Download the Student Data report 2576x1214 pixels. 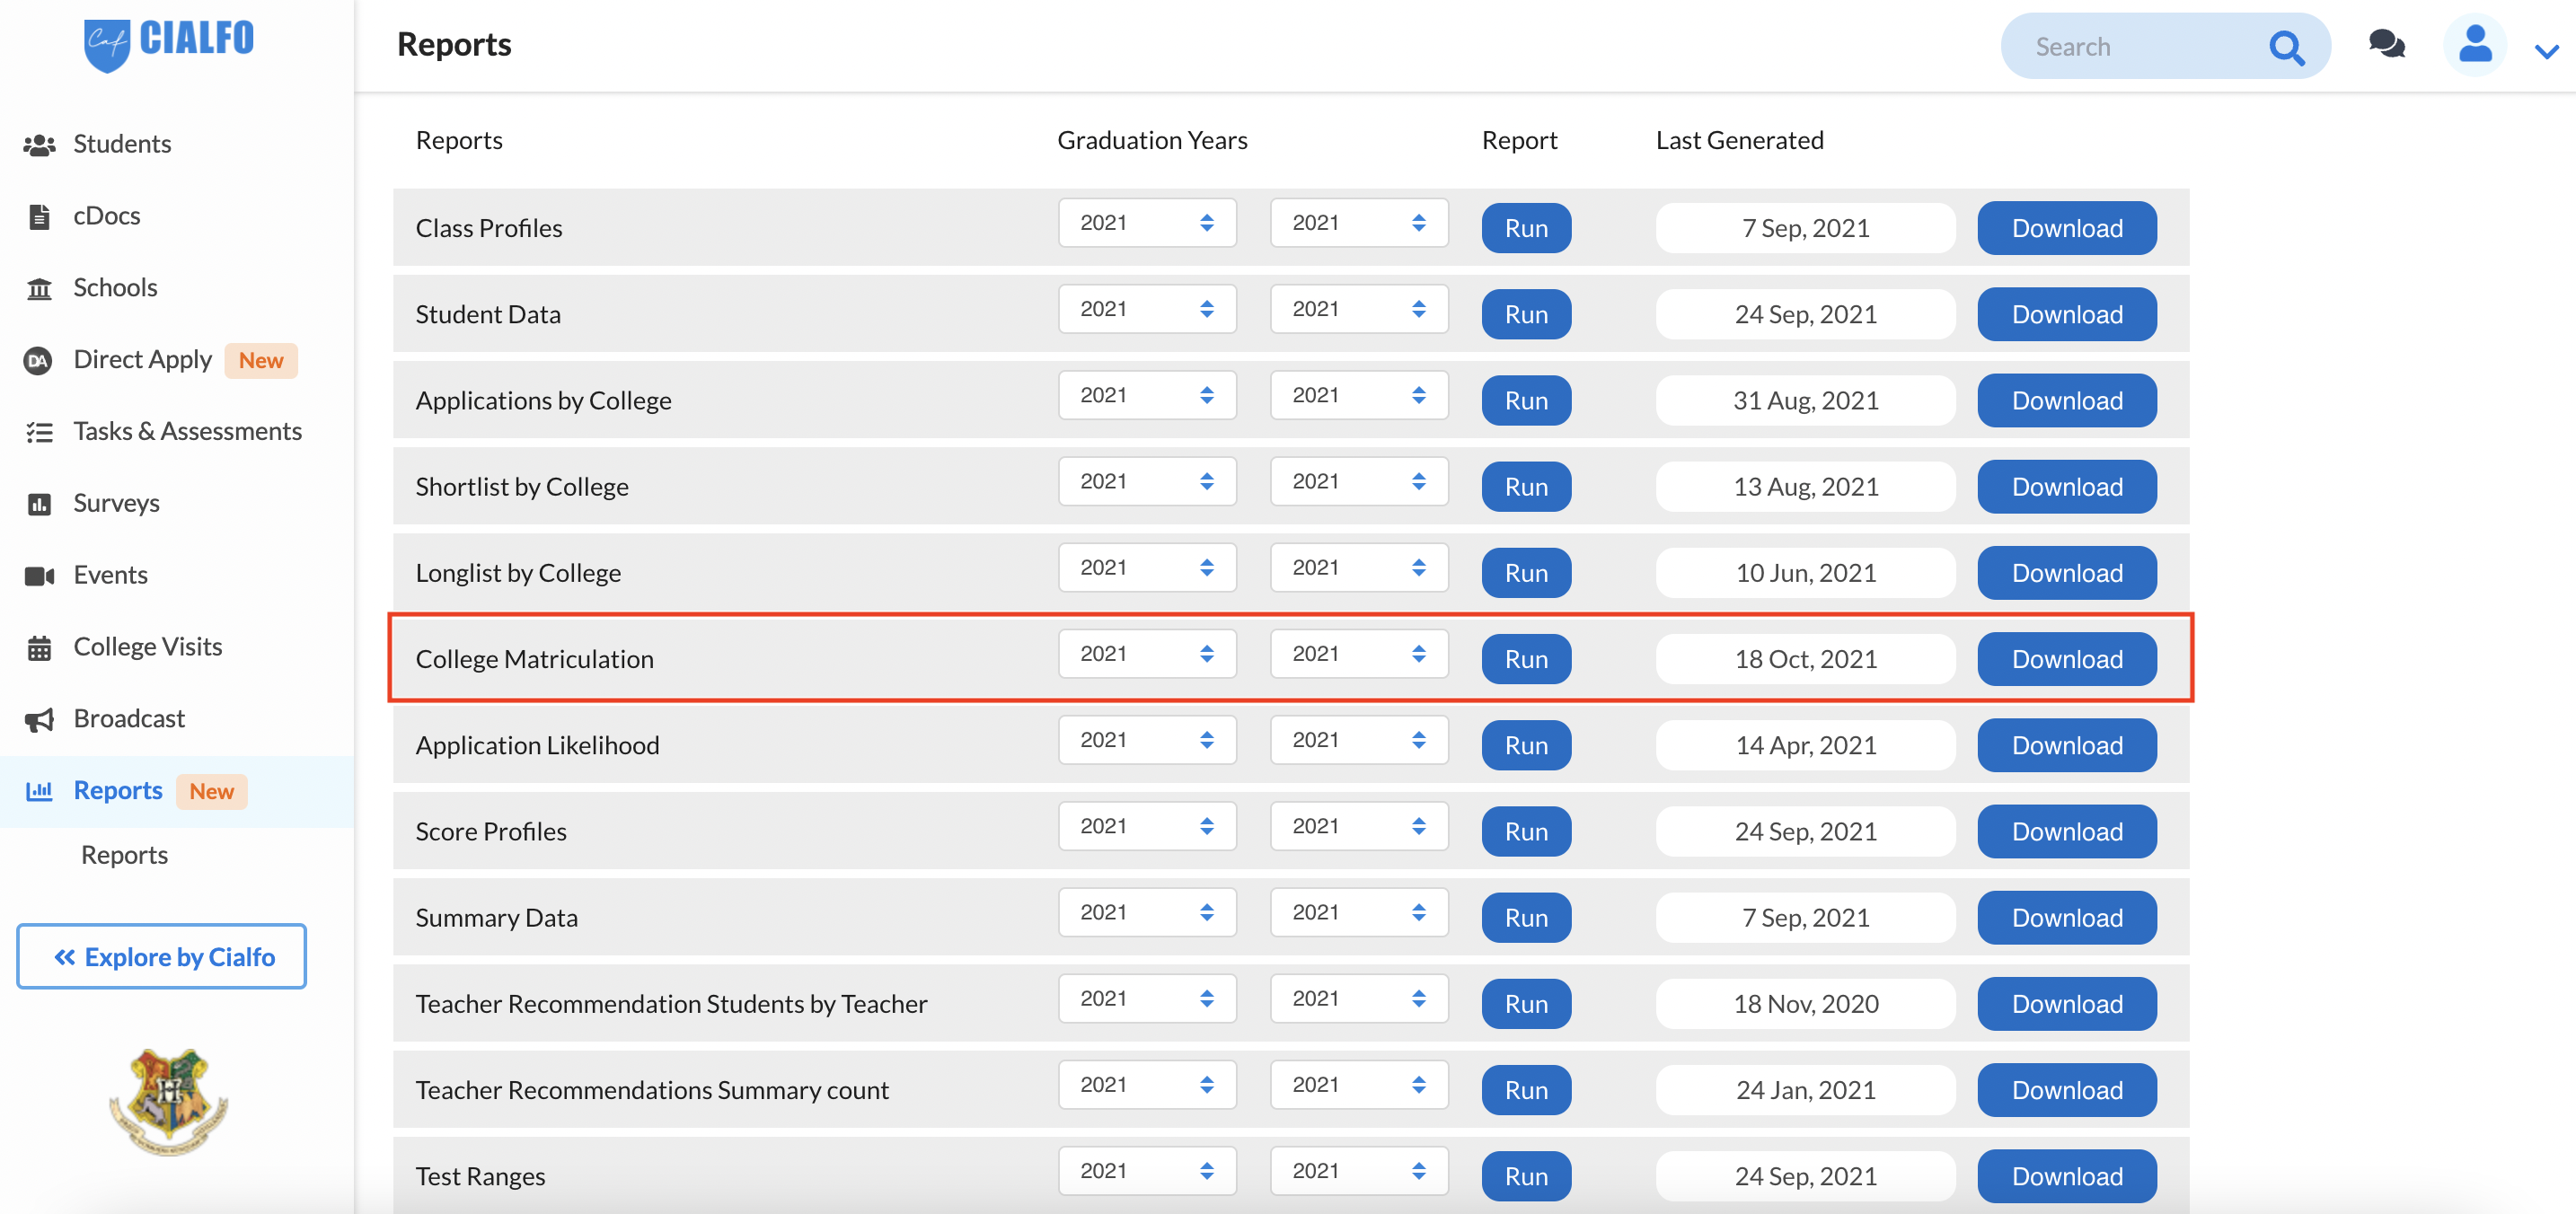[x=2066, y=313]
